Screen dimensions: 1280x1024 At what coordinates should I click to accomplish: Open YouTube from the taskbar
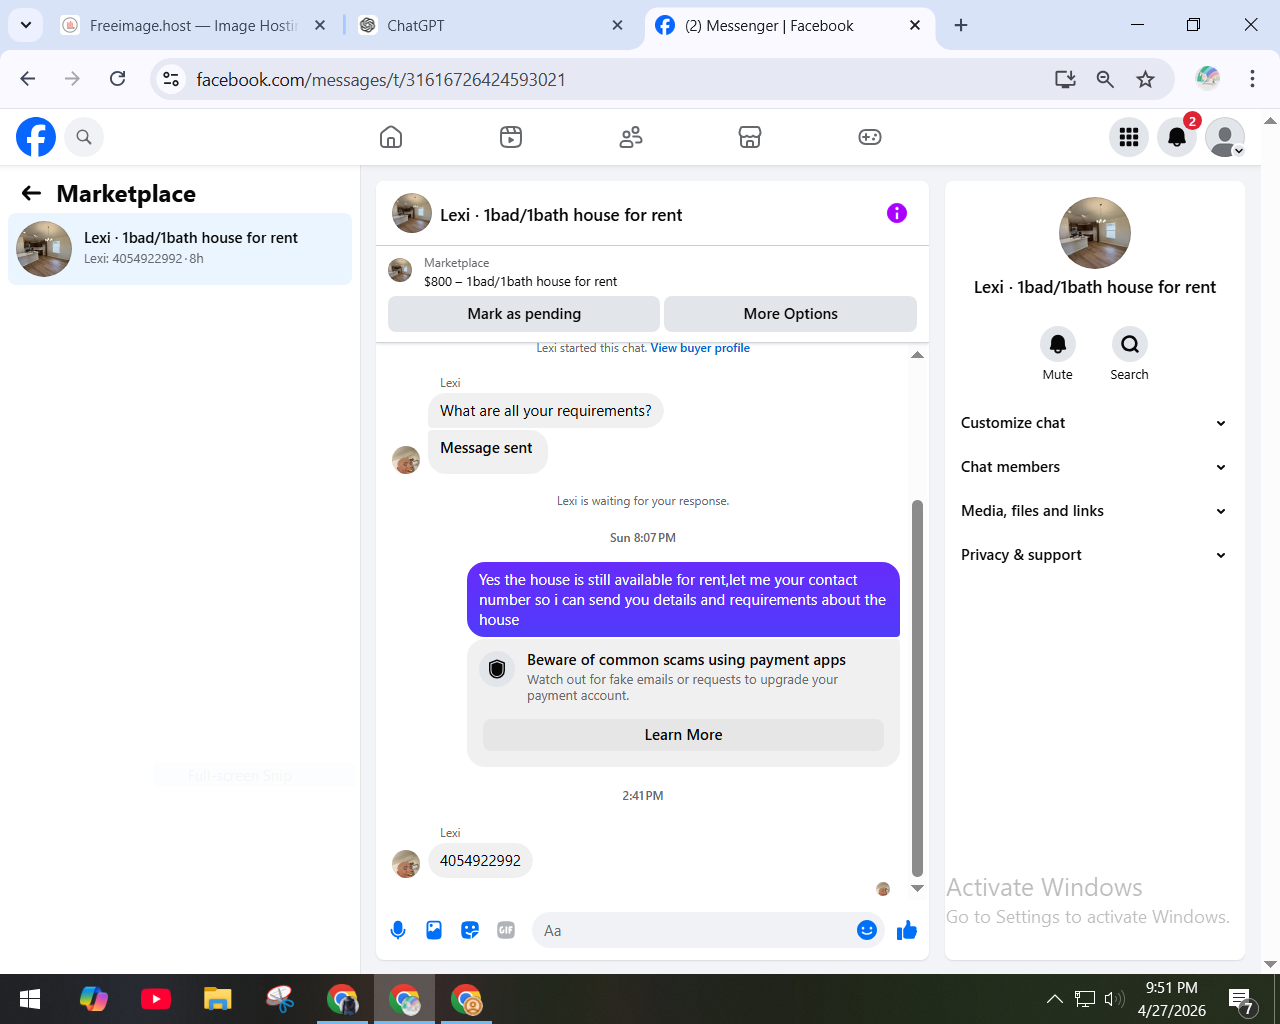tap(156, 999)
